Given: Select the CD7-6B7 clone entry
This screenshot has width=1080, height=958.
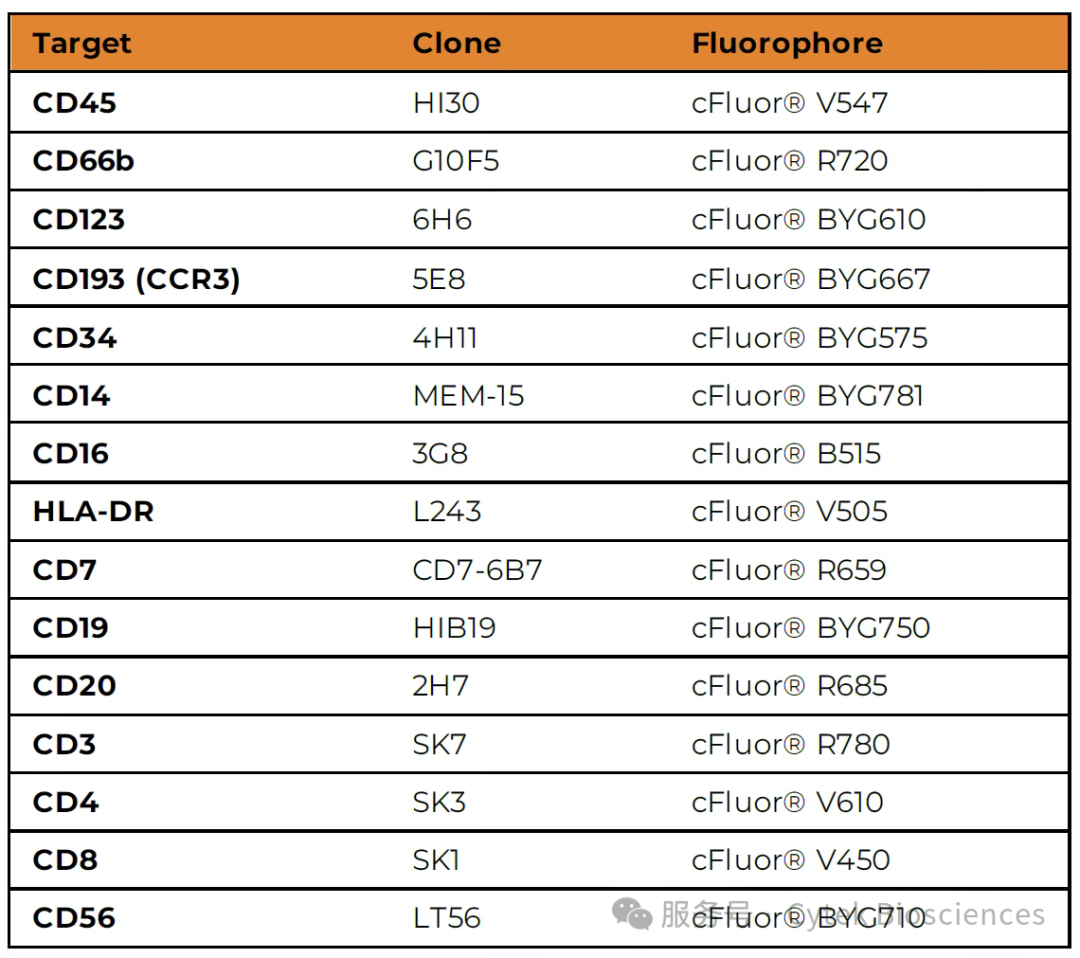Looking at the screenshot, I should click(477, 570).
